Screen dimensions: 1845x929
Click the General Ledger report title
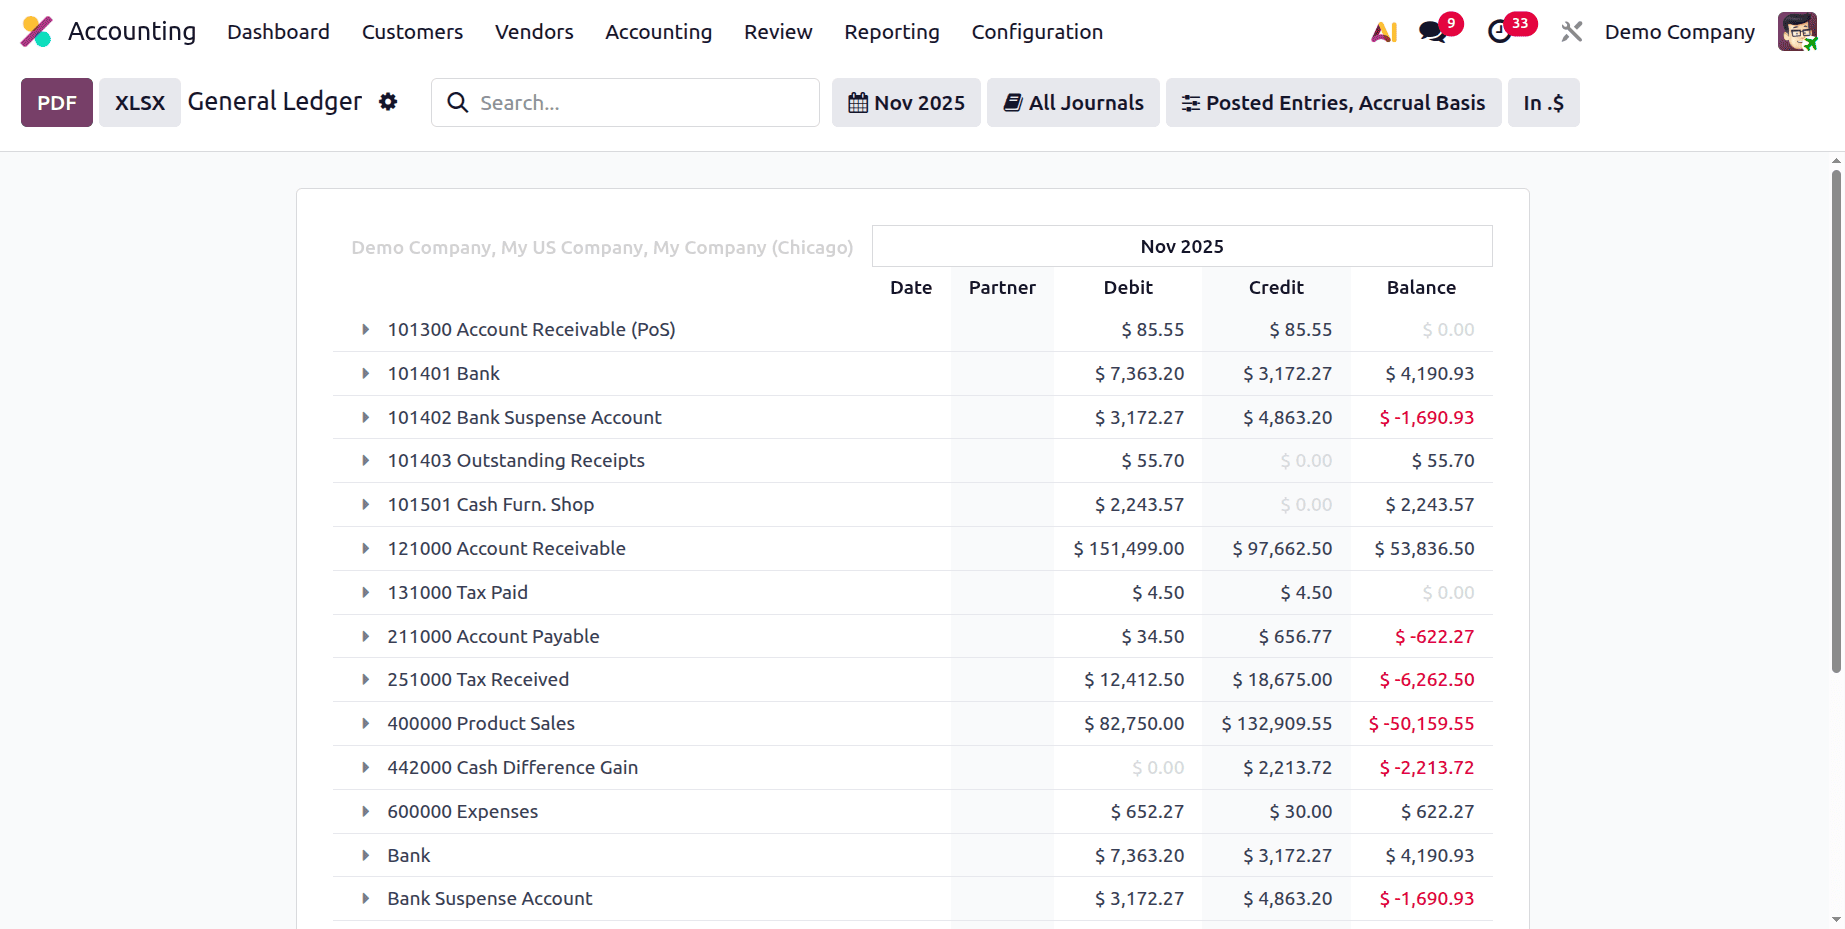(x=275, y=102)
